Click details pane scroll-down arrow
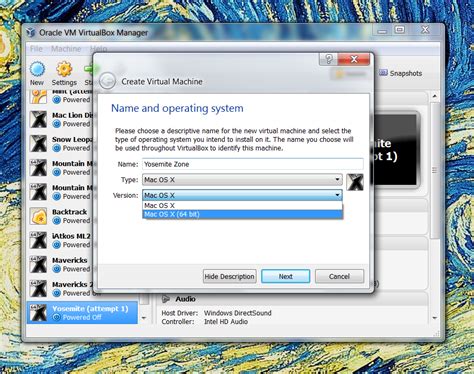Image resolution: width=474 pixels, height=374 pixels. (434, 318)
